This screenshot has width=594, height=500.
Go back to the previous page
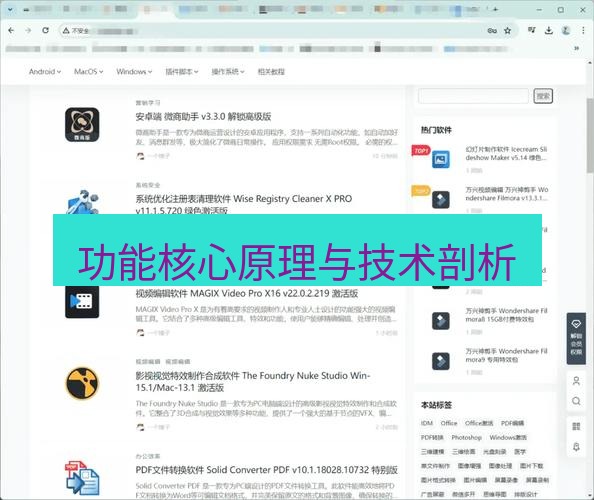coord(11,31)
